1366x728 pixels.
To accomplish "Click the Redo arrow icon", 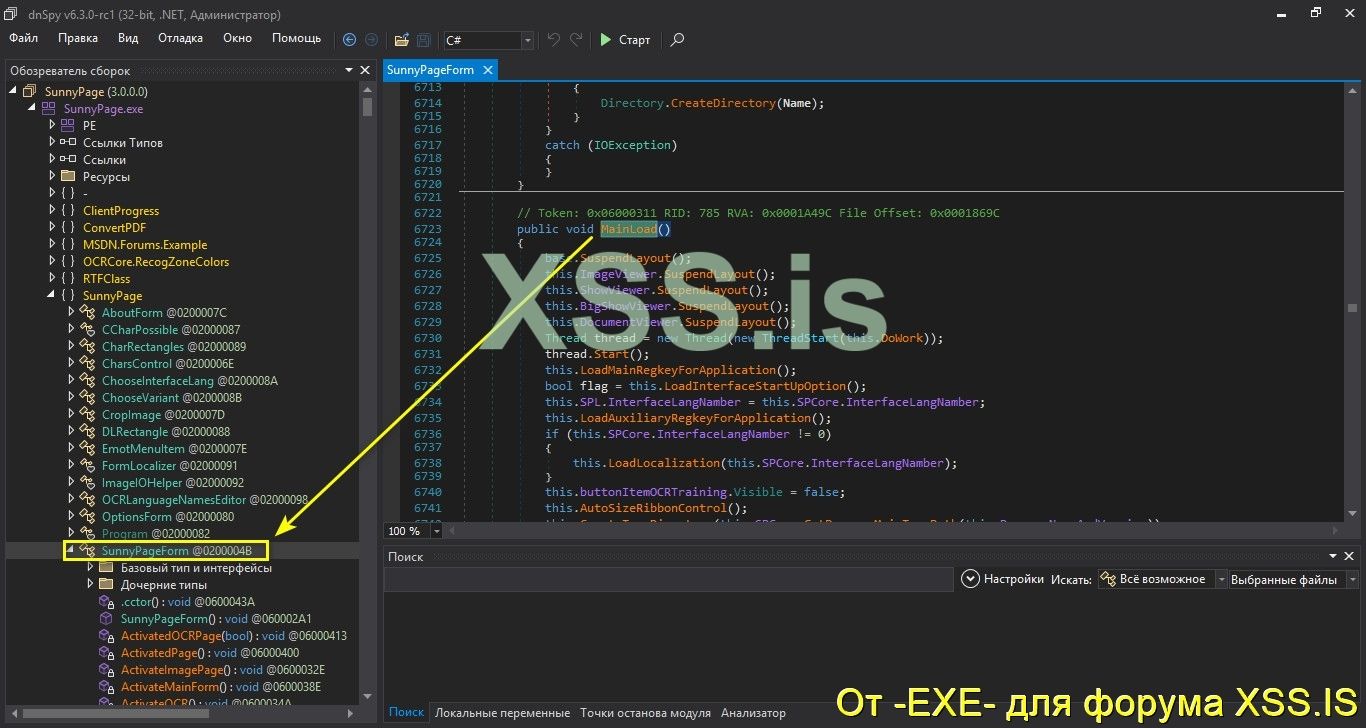I will point(575,40).
